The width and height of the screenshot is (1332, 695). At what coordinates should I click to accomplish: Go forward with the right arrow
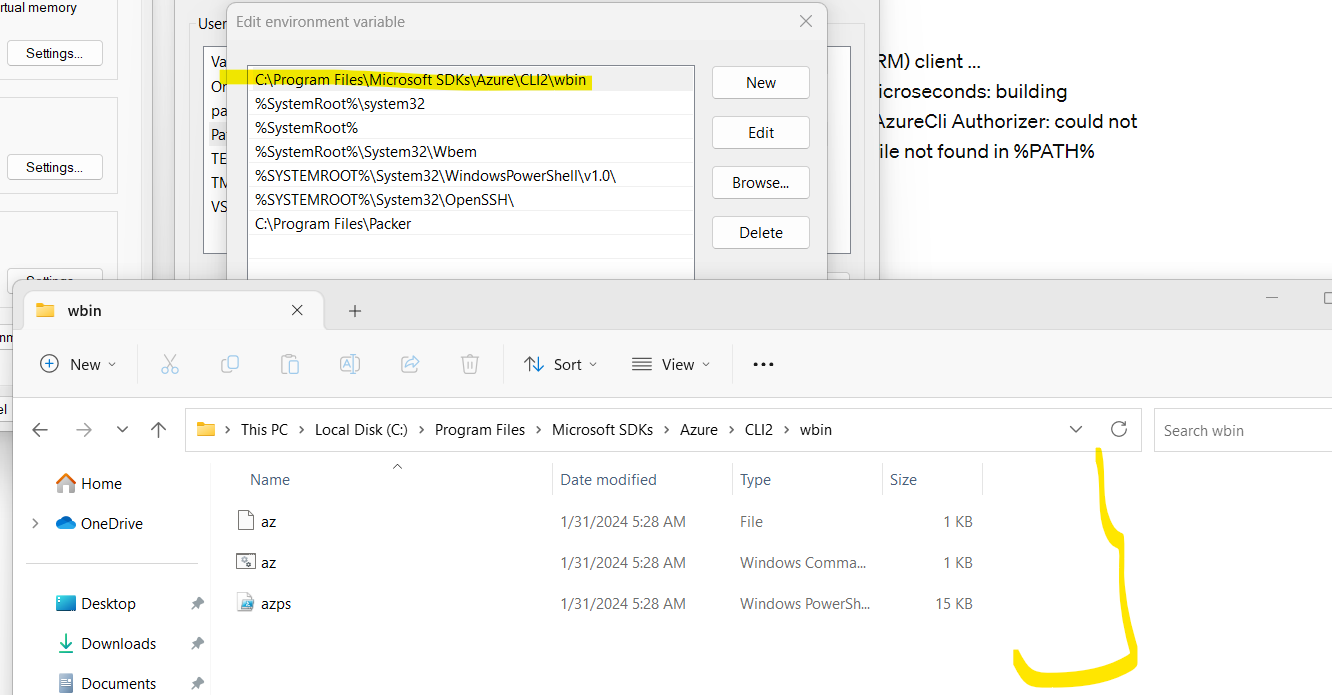(84, 430)
